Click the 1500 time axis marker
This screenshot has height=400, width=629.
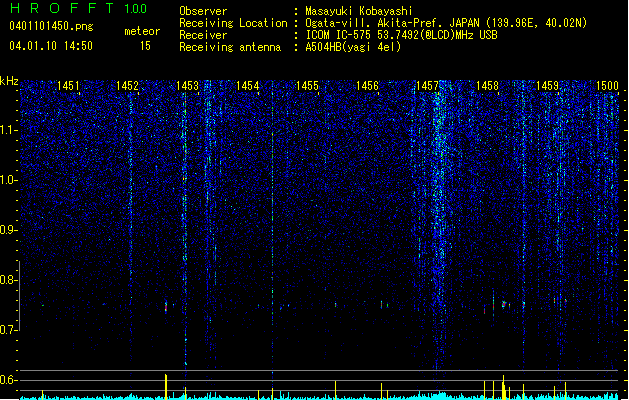pos(607,85)
